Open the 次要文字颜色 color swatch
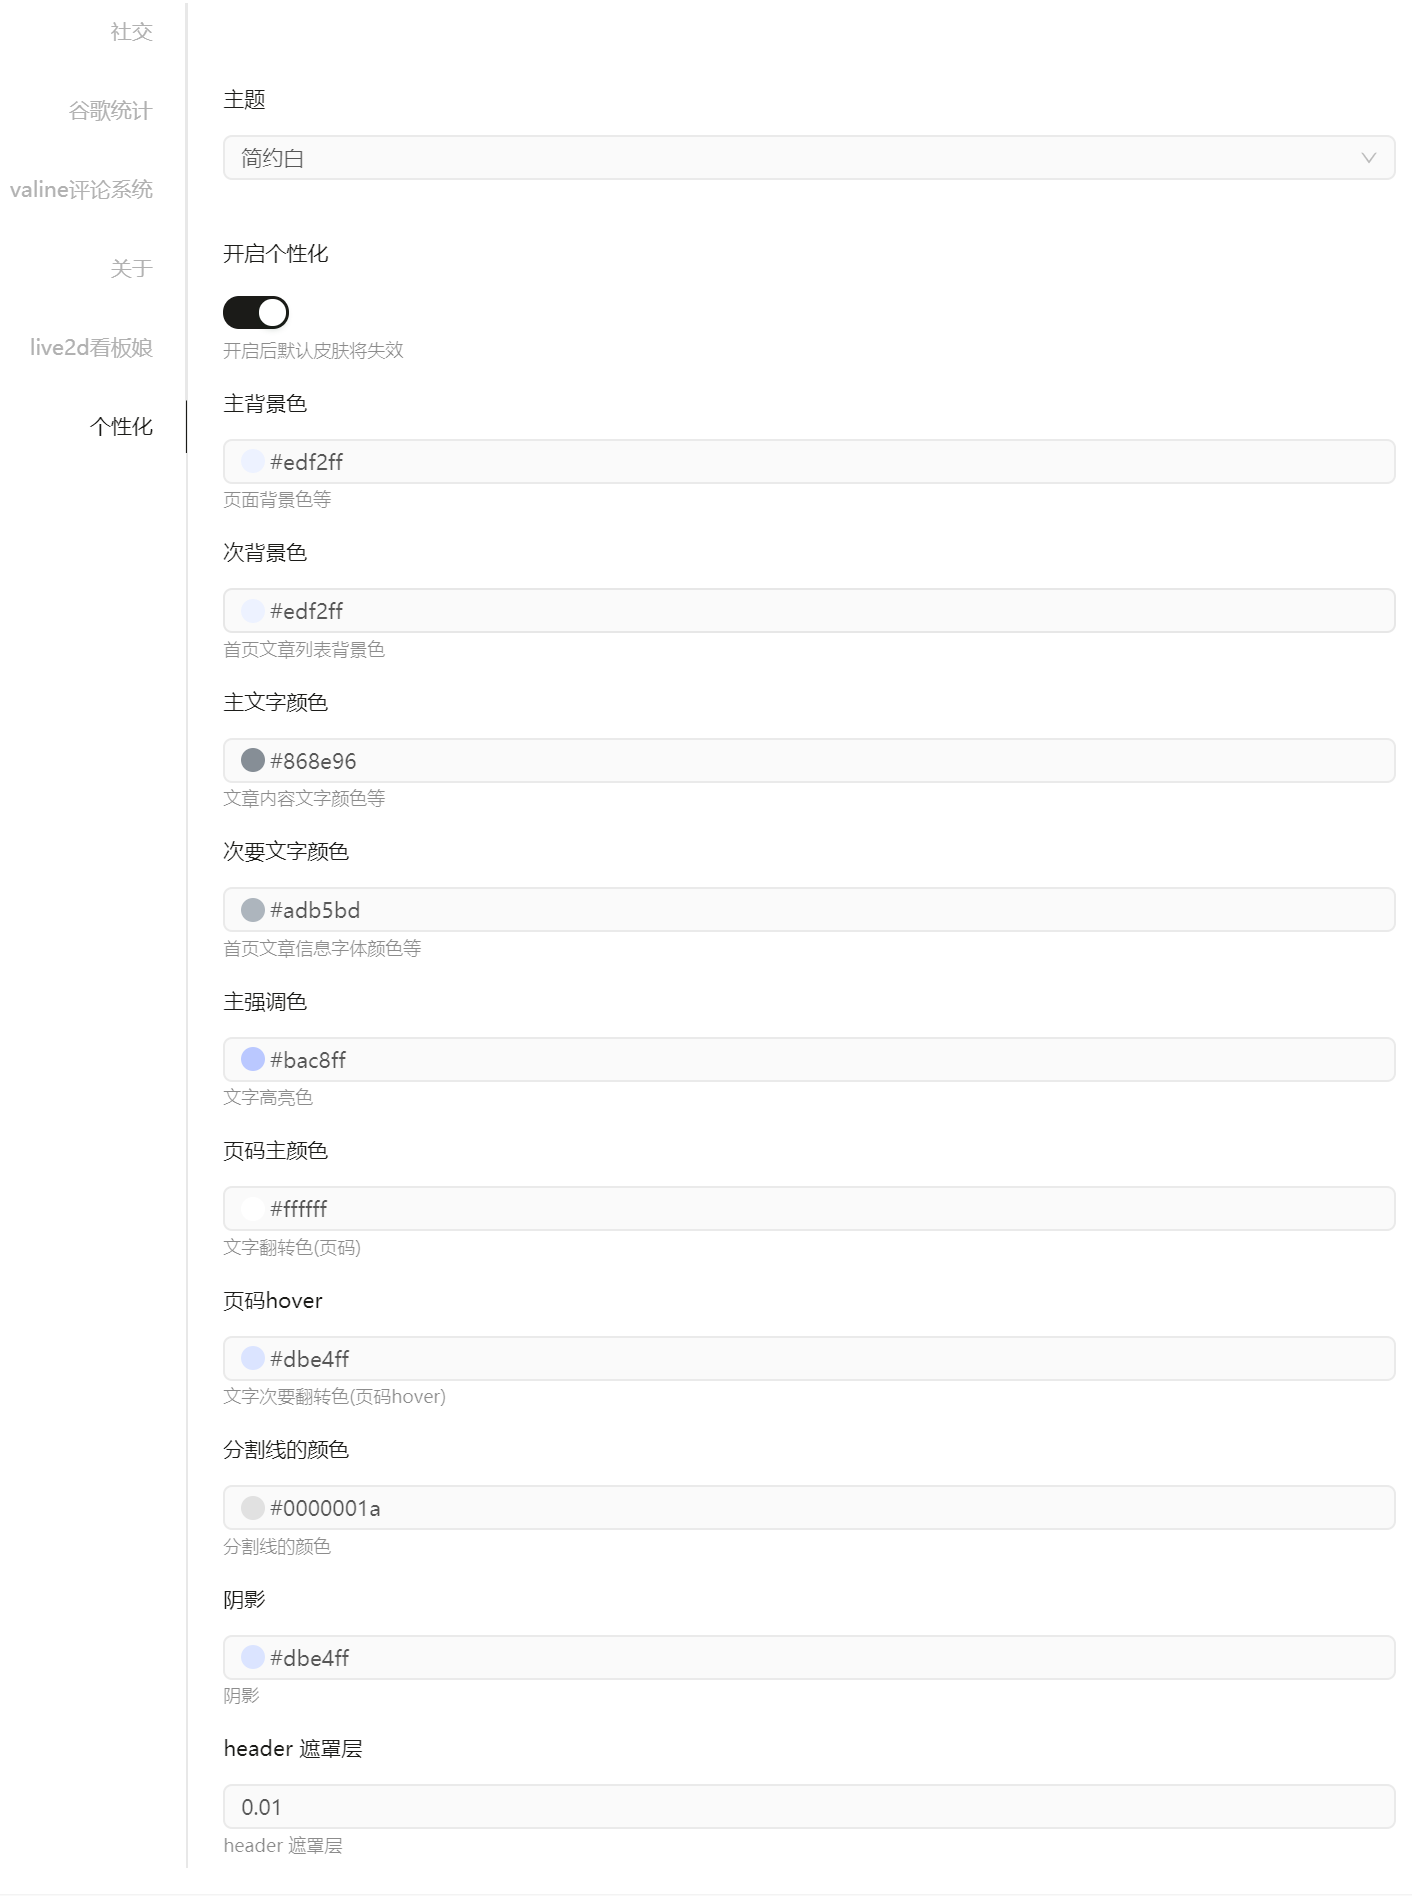The height and width of the screenshot is (1903, 1412). tap(253, 910)
